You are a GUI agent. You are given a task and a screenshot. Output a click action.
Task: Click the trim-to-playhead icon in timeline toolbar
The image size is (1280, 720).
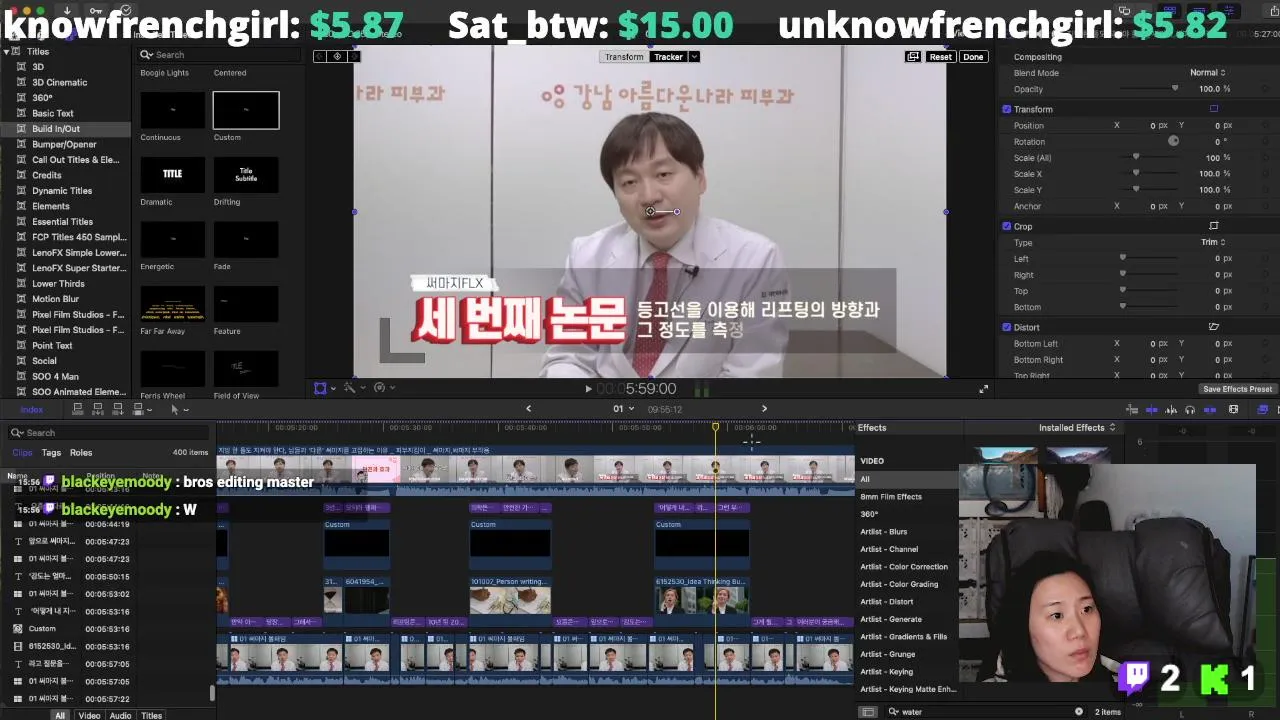tap(1131, 409)
